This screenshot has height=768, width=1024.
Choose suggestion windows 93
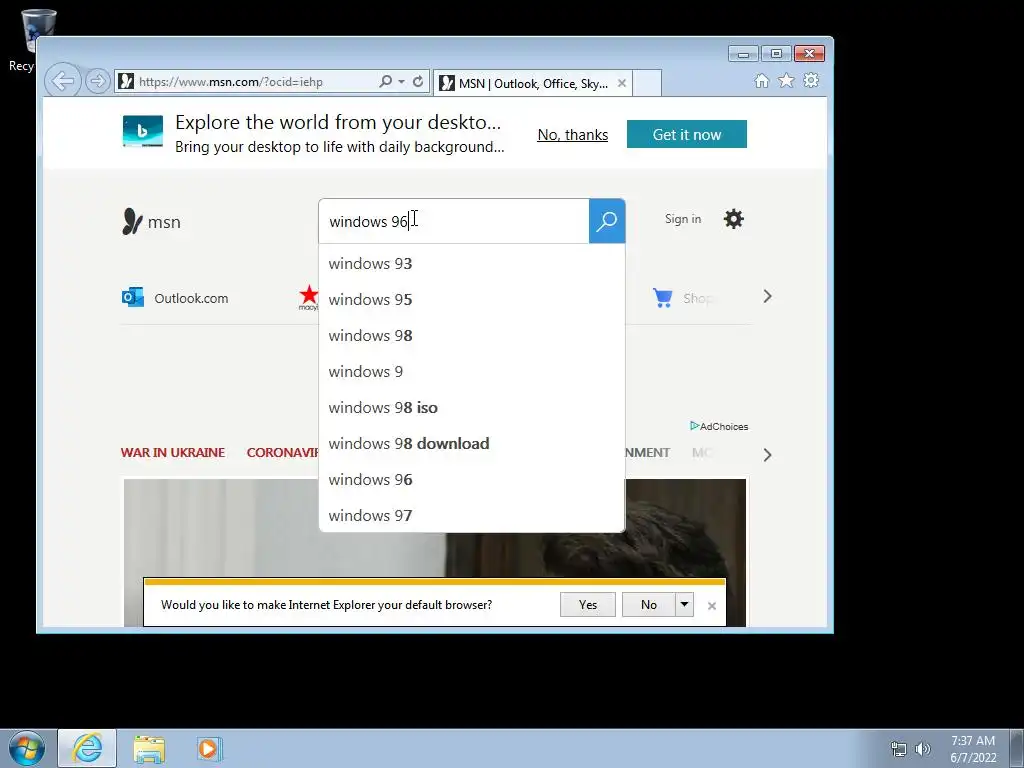coord(472,263)
